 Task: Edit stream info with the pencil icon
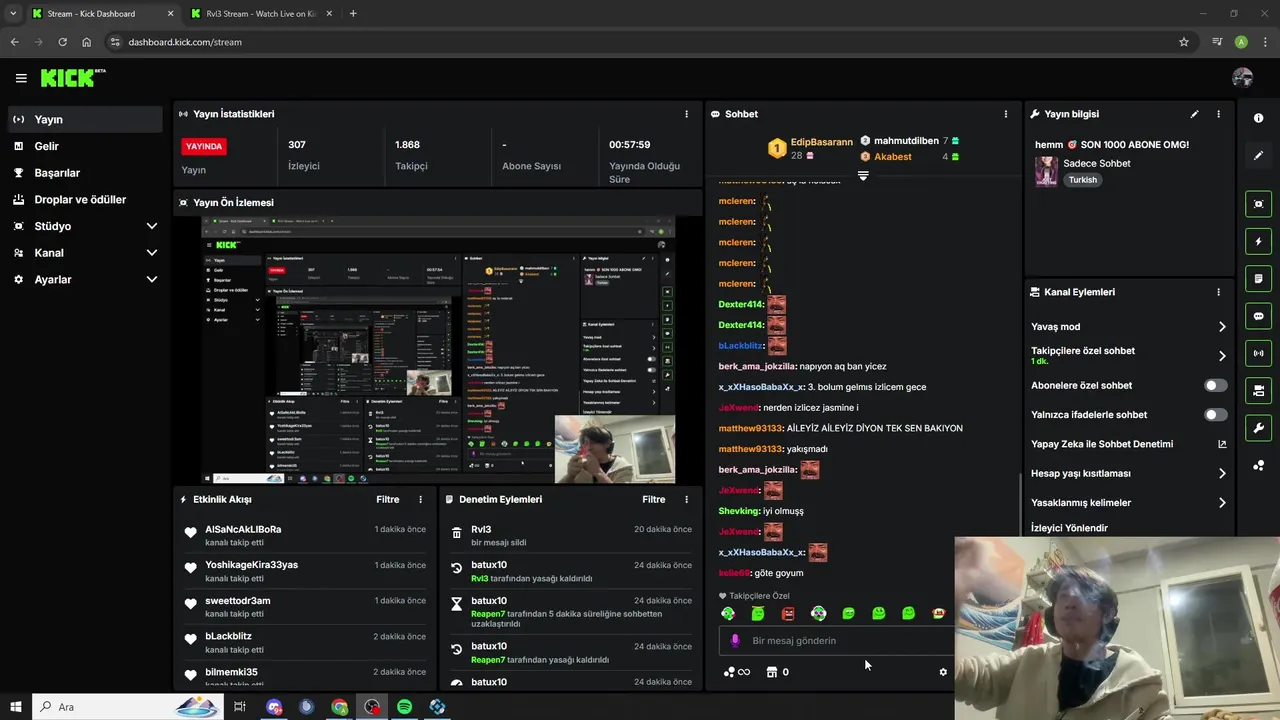tap(1194, 114)
